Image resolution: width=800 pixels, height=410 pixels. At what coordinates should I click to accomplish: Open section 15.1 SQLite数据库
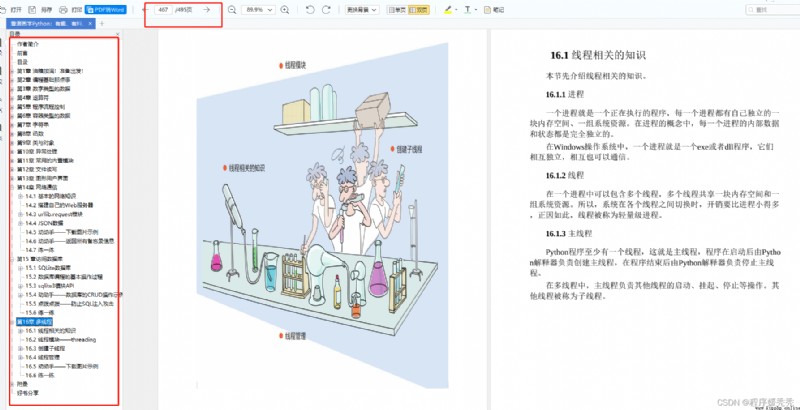(48, 268)
